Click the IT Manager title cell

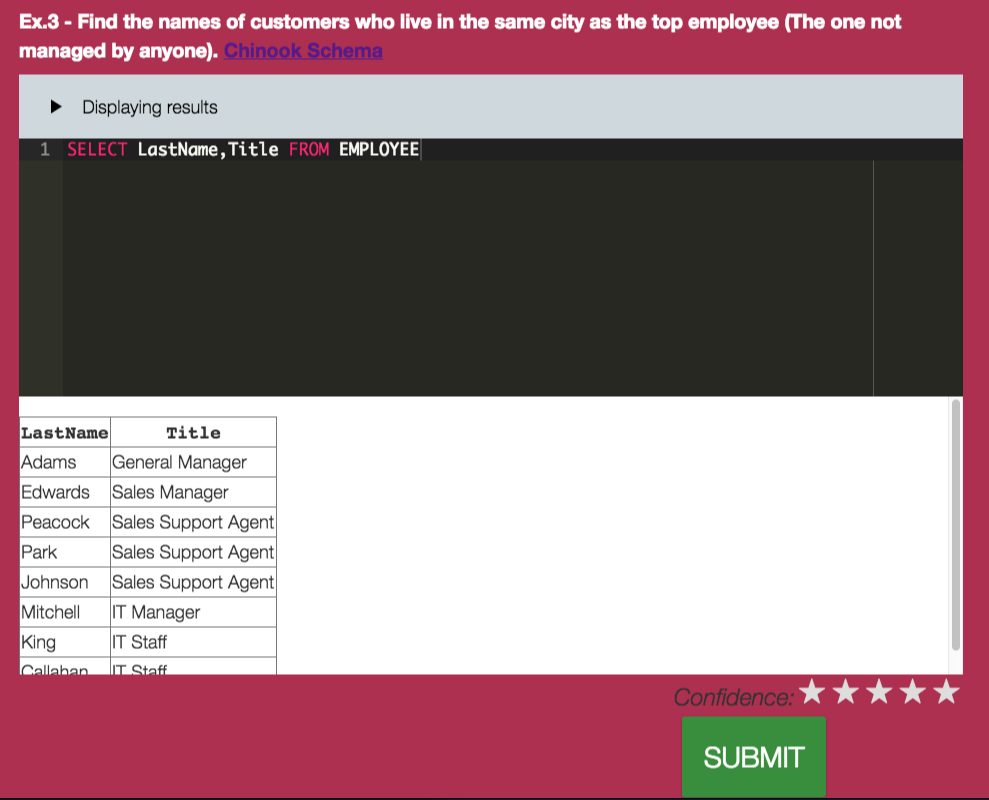(156, 612)
